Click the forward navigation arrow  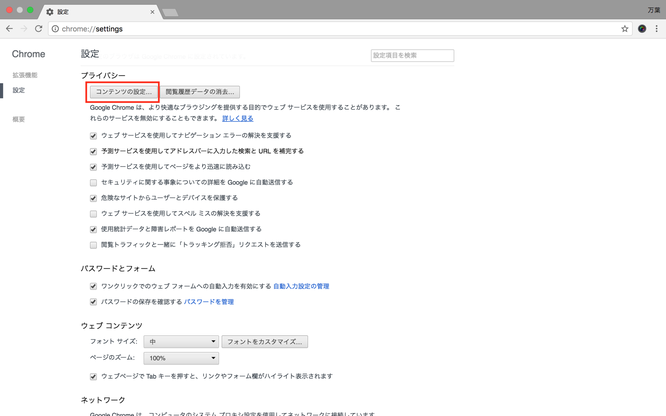tap(24, 29)
